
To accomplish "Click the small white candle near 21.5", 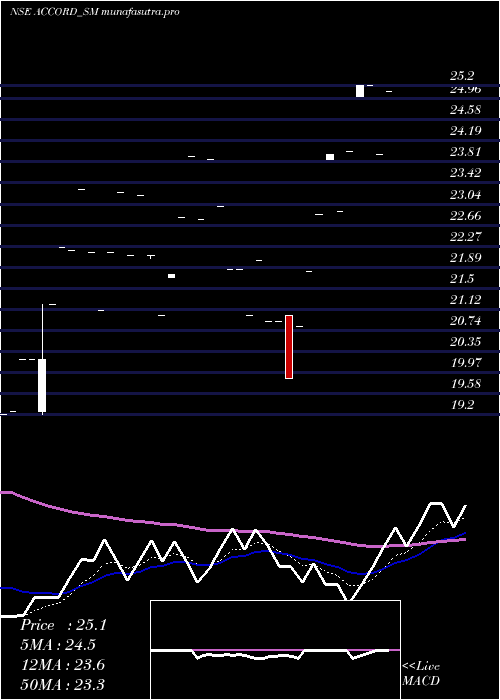I will [x=171, y=276].
